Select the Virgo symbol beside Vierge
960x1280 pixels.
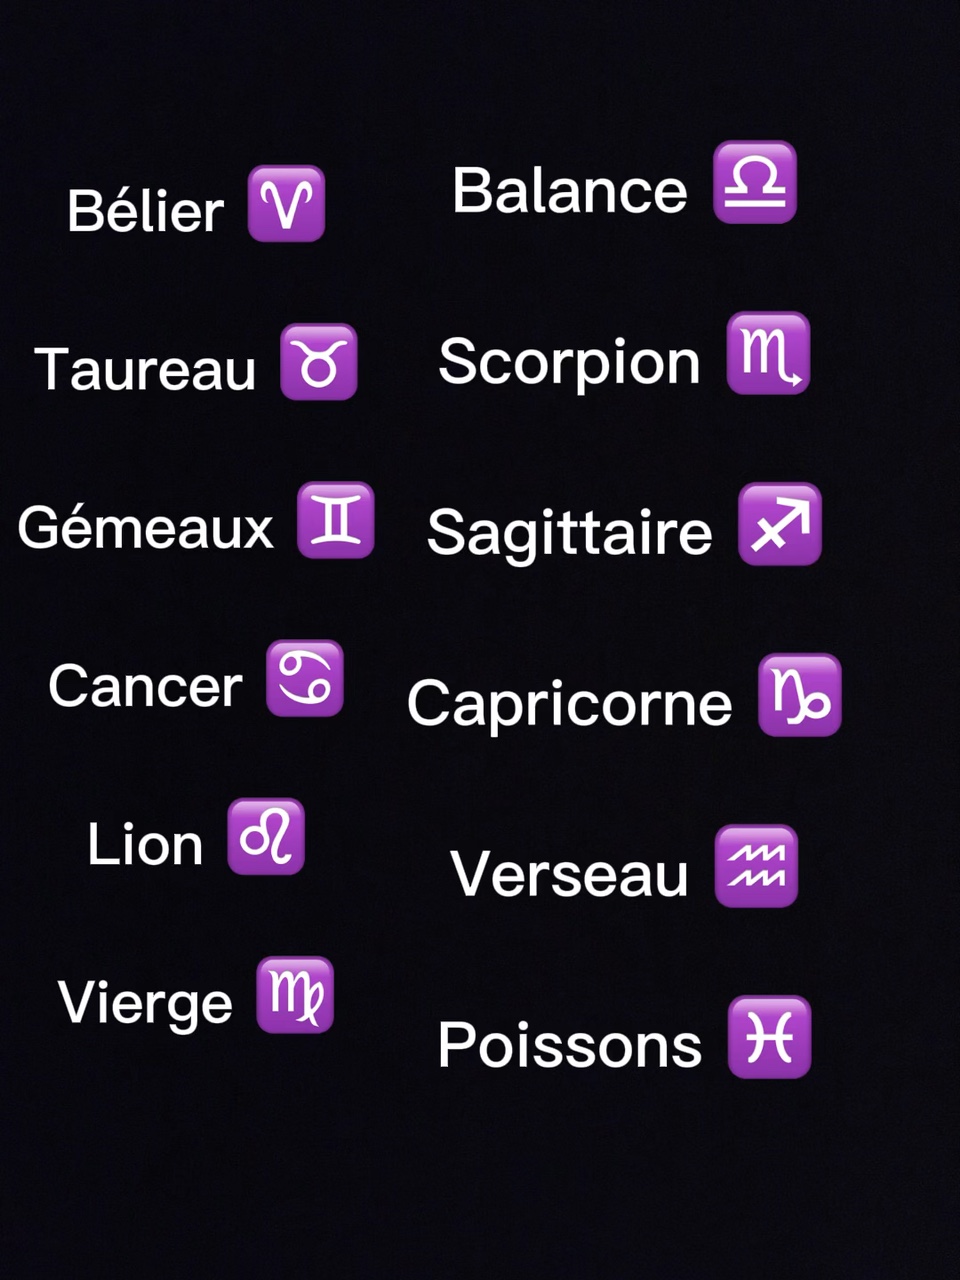(x=295, y=995)
